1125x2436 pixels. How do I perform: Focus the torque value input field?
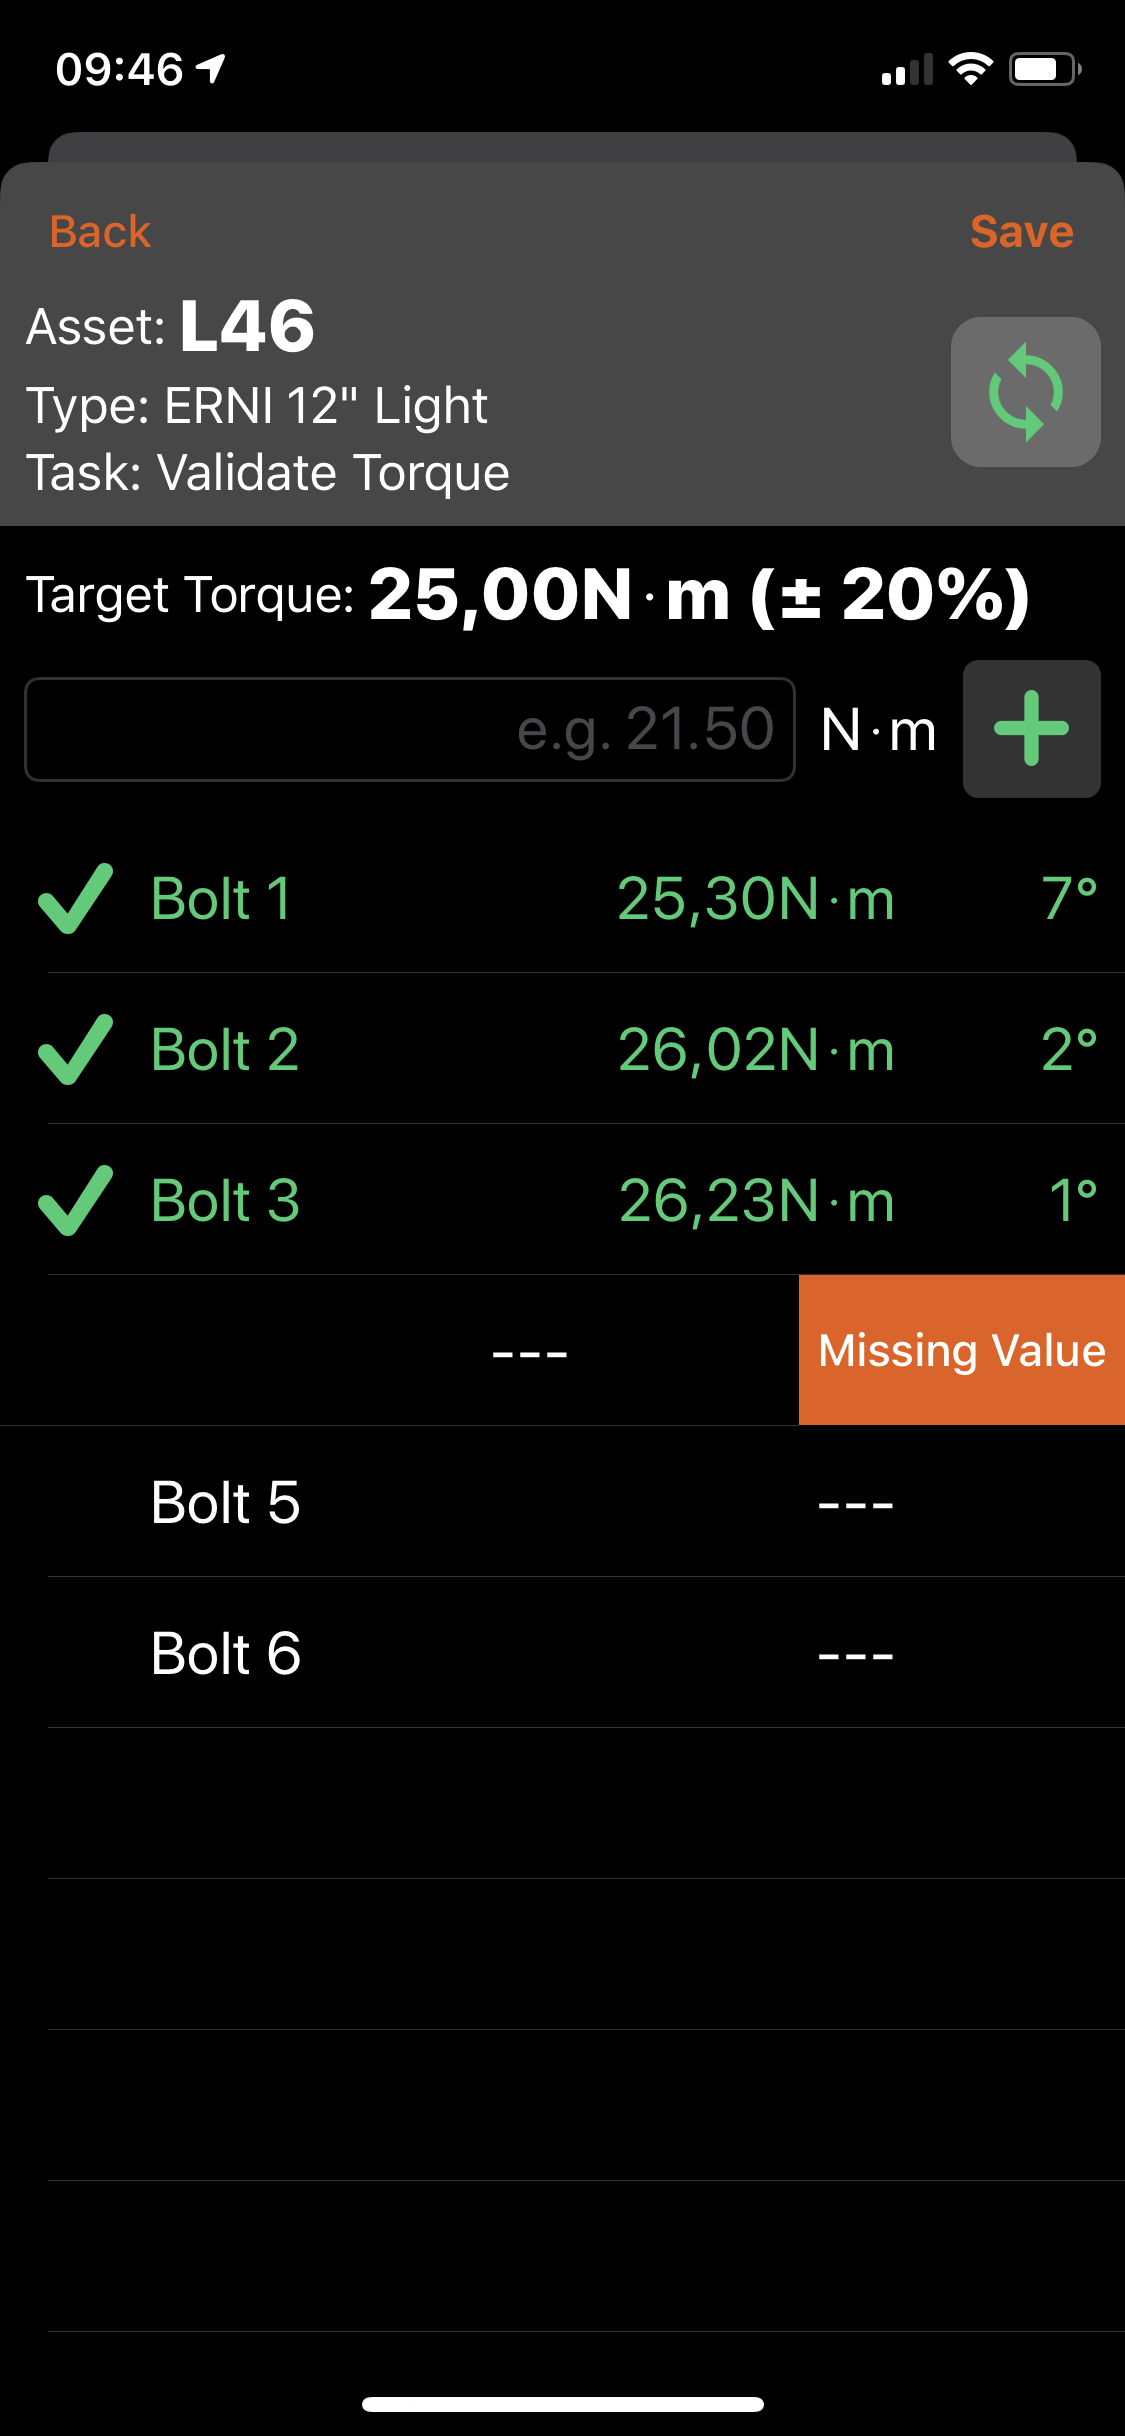coord(410,729)
